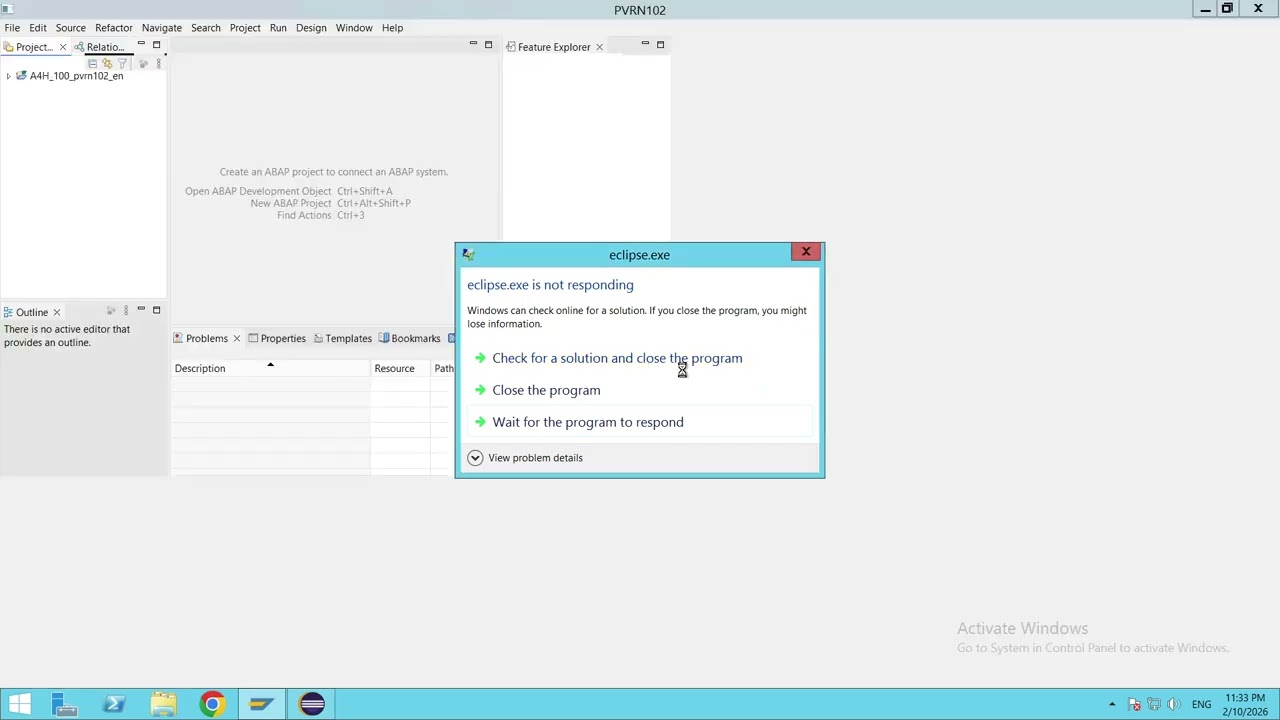Open the Search menu

tap(206, 28)
